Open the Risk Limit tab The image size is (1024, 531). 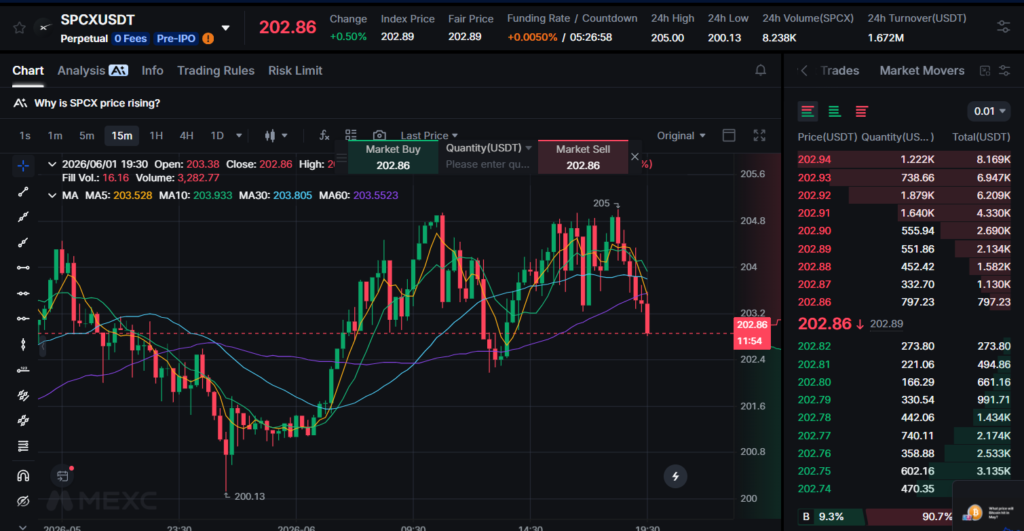(x=295, y=71)
